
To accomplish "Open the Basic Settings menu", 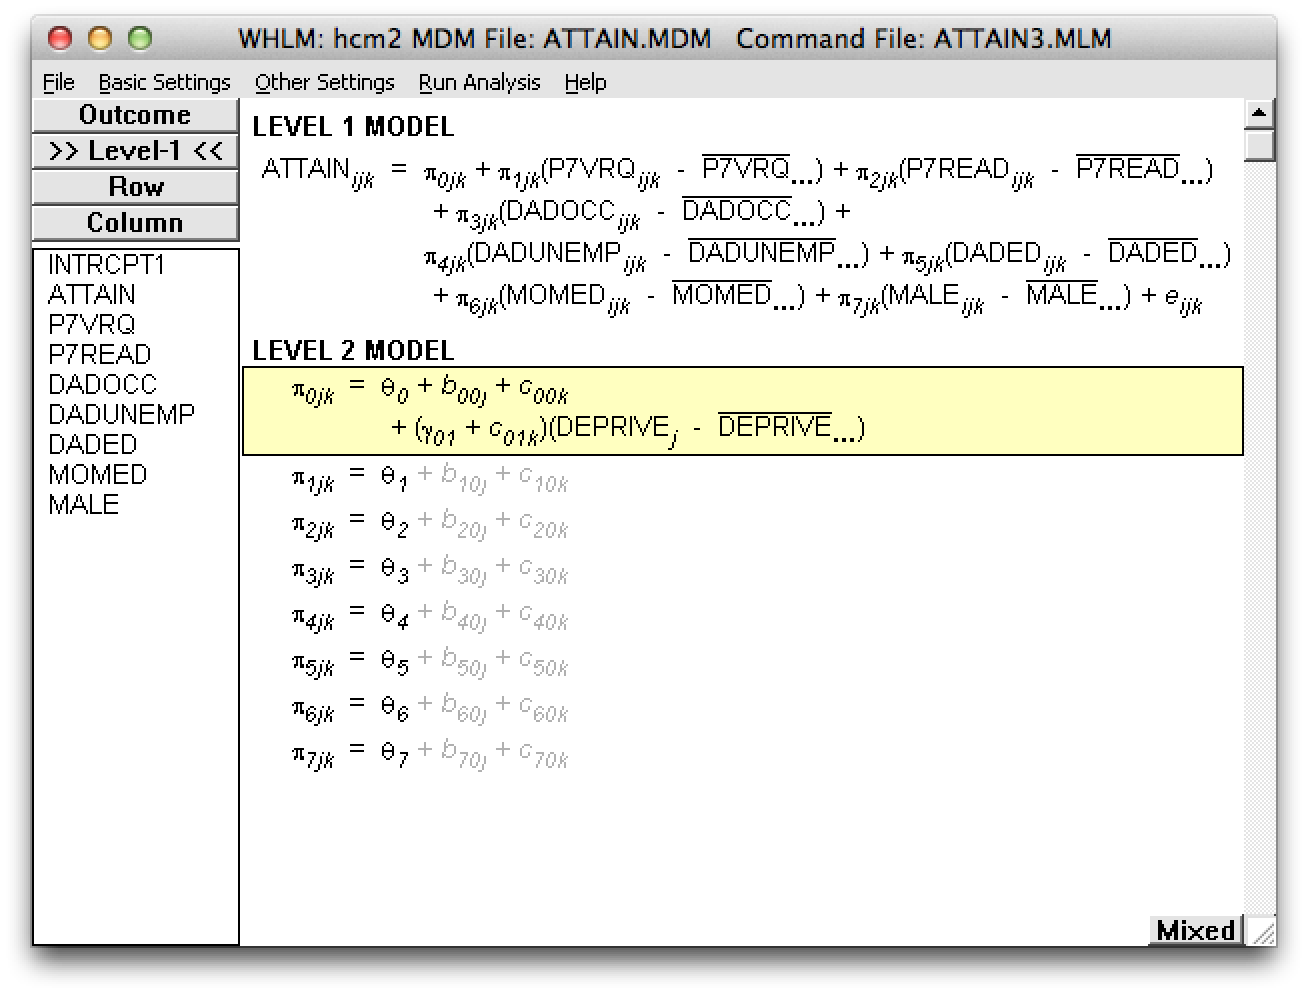I will (164, 82).
